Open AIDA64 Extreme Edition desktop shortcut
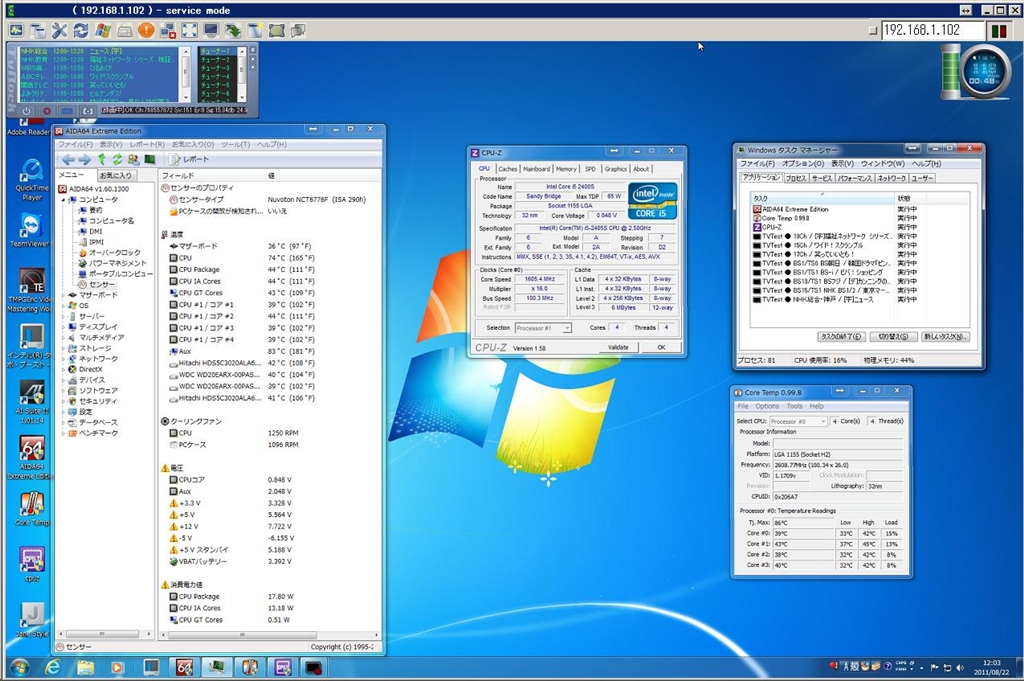This screenshot has height=681, width=1024. [x=31, y=457]
